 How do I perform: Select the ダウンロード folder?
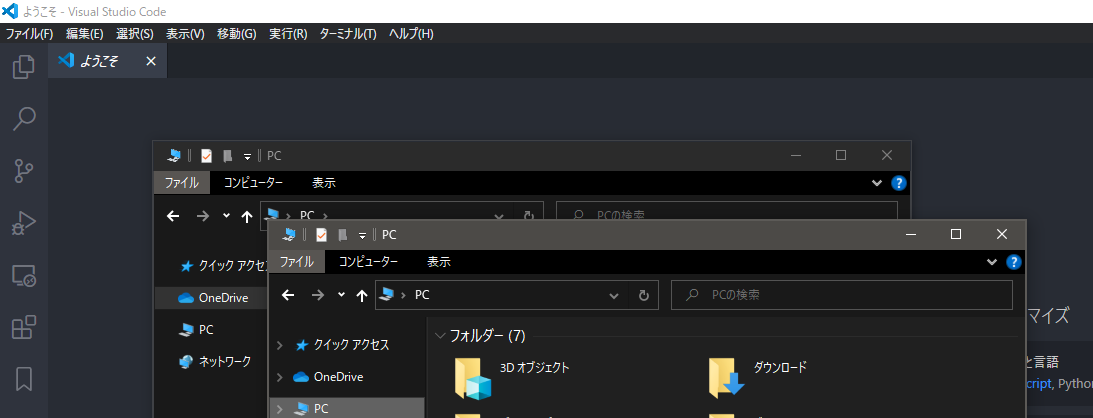(758, 377)
